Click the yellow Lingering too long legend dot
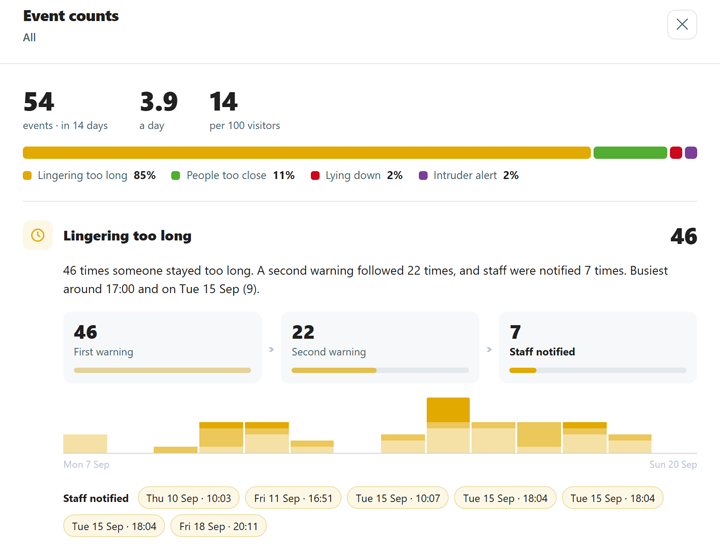The width and height of the screenshot is (720, 552). (x=27, y=175)
